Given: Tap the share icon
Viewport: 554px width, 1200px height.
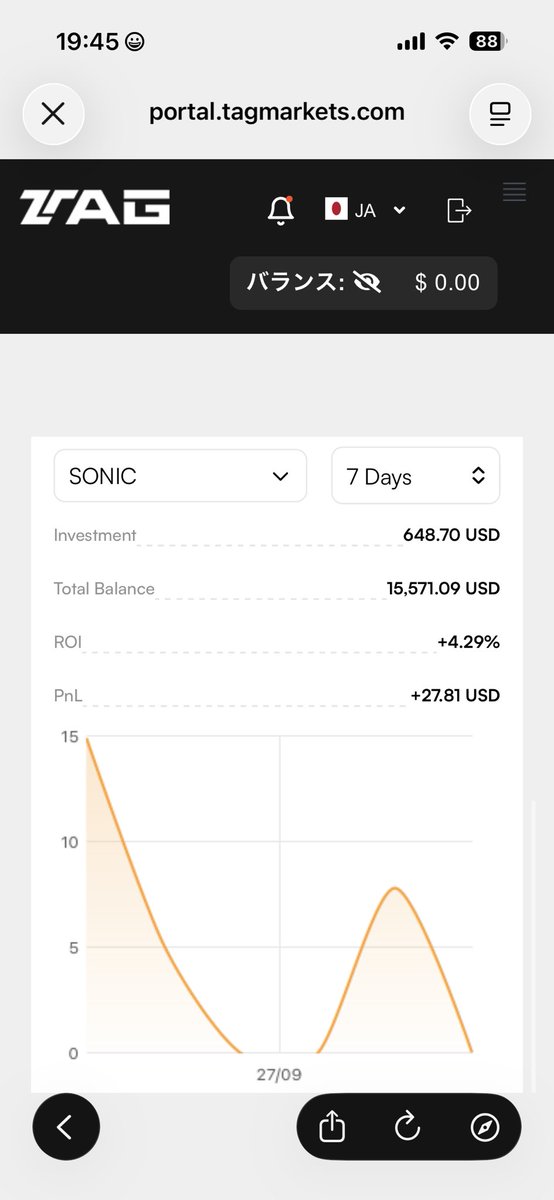Looking at the screenshot, I should (x=332, y=1127).
